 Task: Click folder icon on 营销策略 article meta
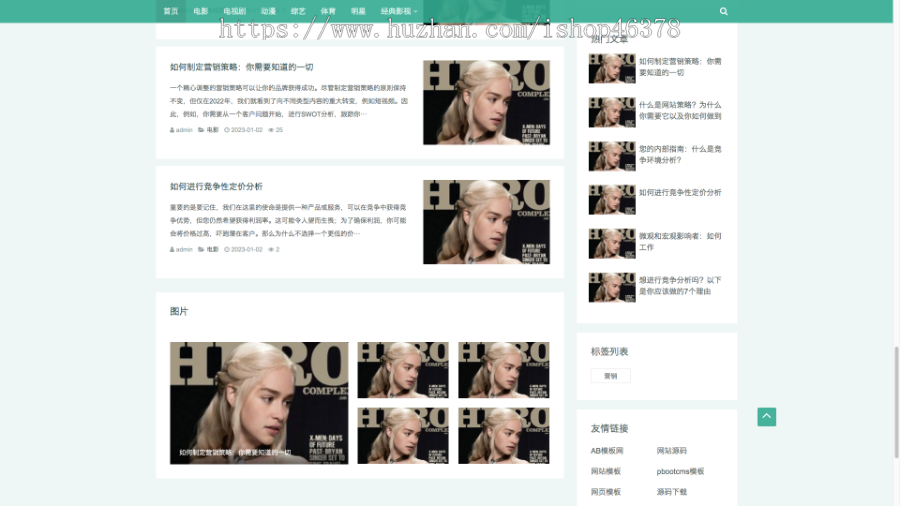201,130
